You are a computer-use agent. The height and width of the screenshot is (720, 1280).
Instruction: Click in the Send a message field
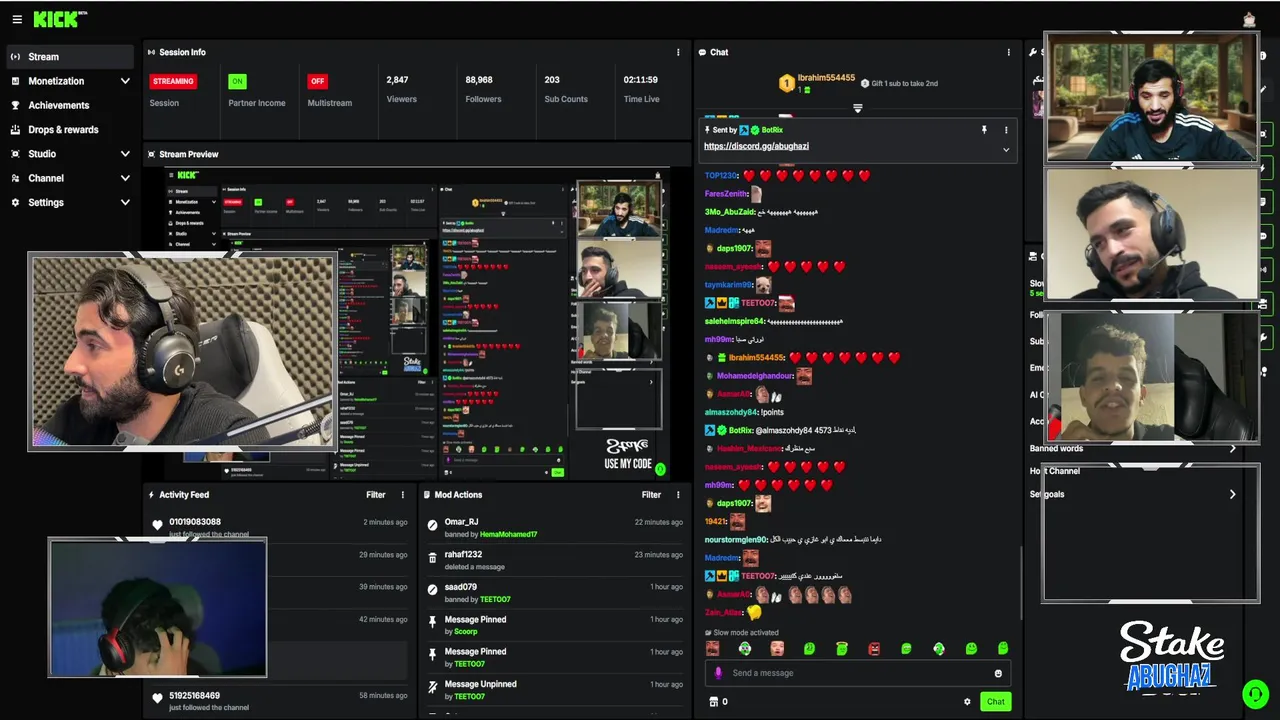858,673
